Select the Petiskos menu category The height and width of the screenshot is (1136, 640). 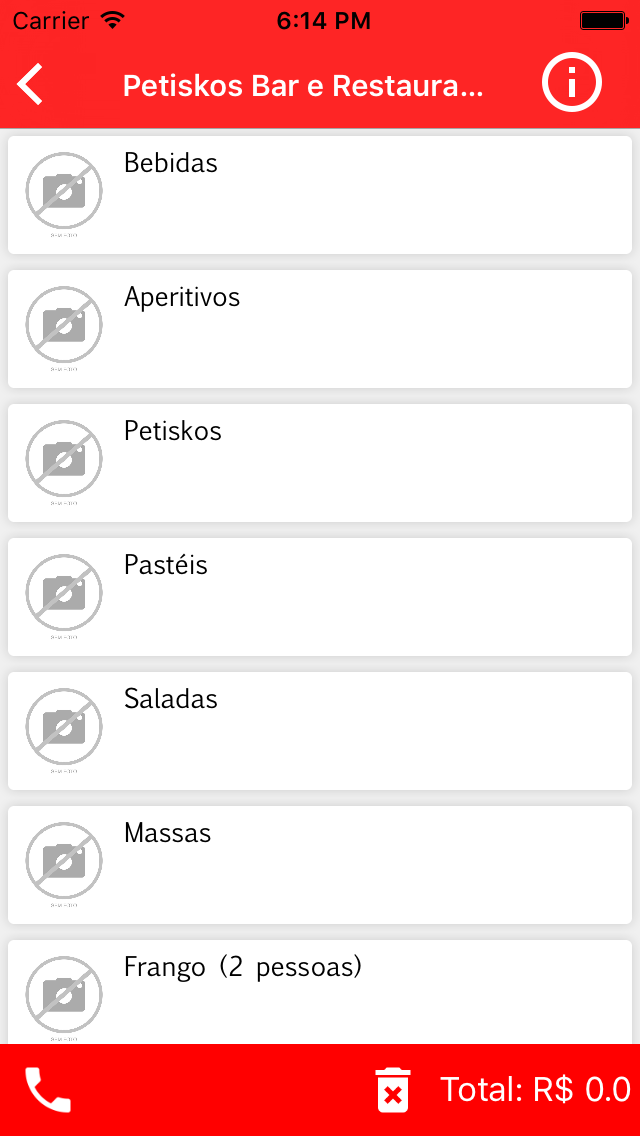tap(173, 431)
